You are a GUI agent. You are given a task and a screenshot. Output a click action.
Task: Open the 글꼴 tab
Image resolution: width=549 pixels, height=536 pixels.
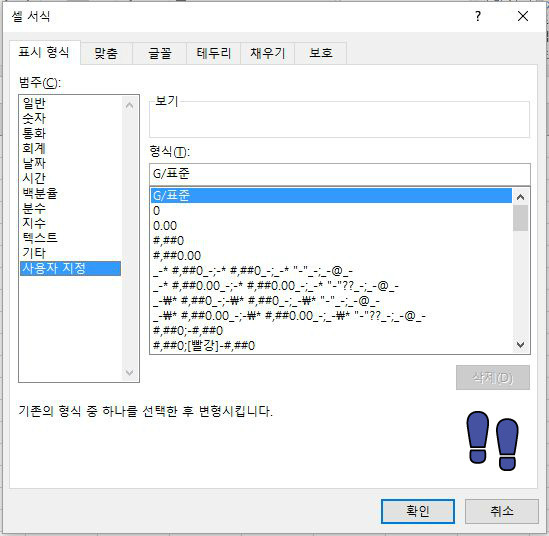tap(160, 53)
